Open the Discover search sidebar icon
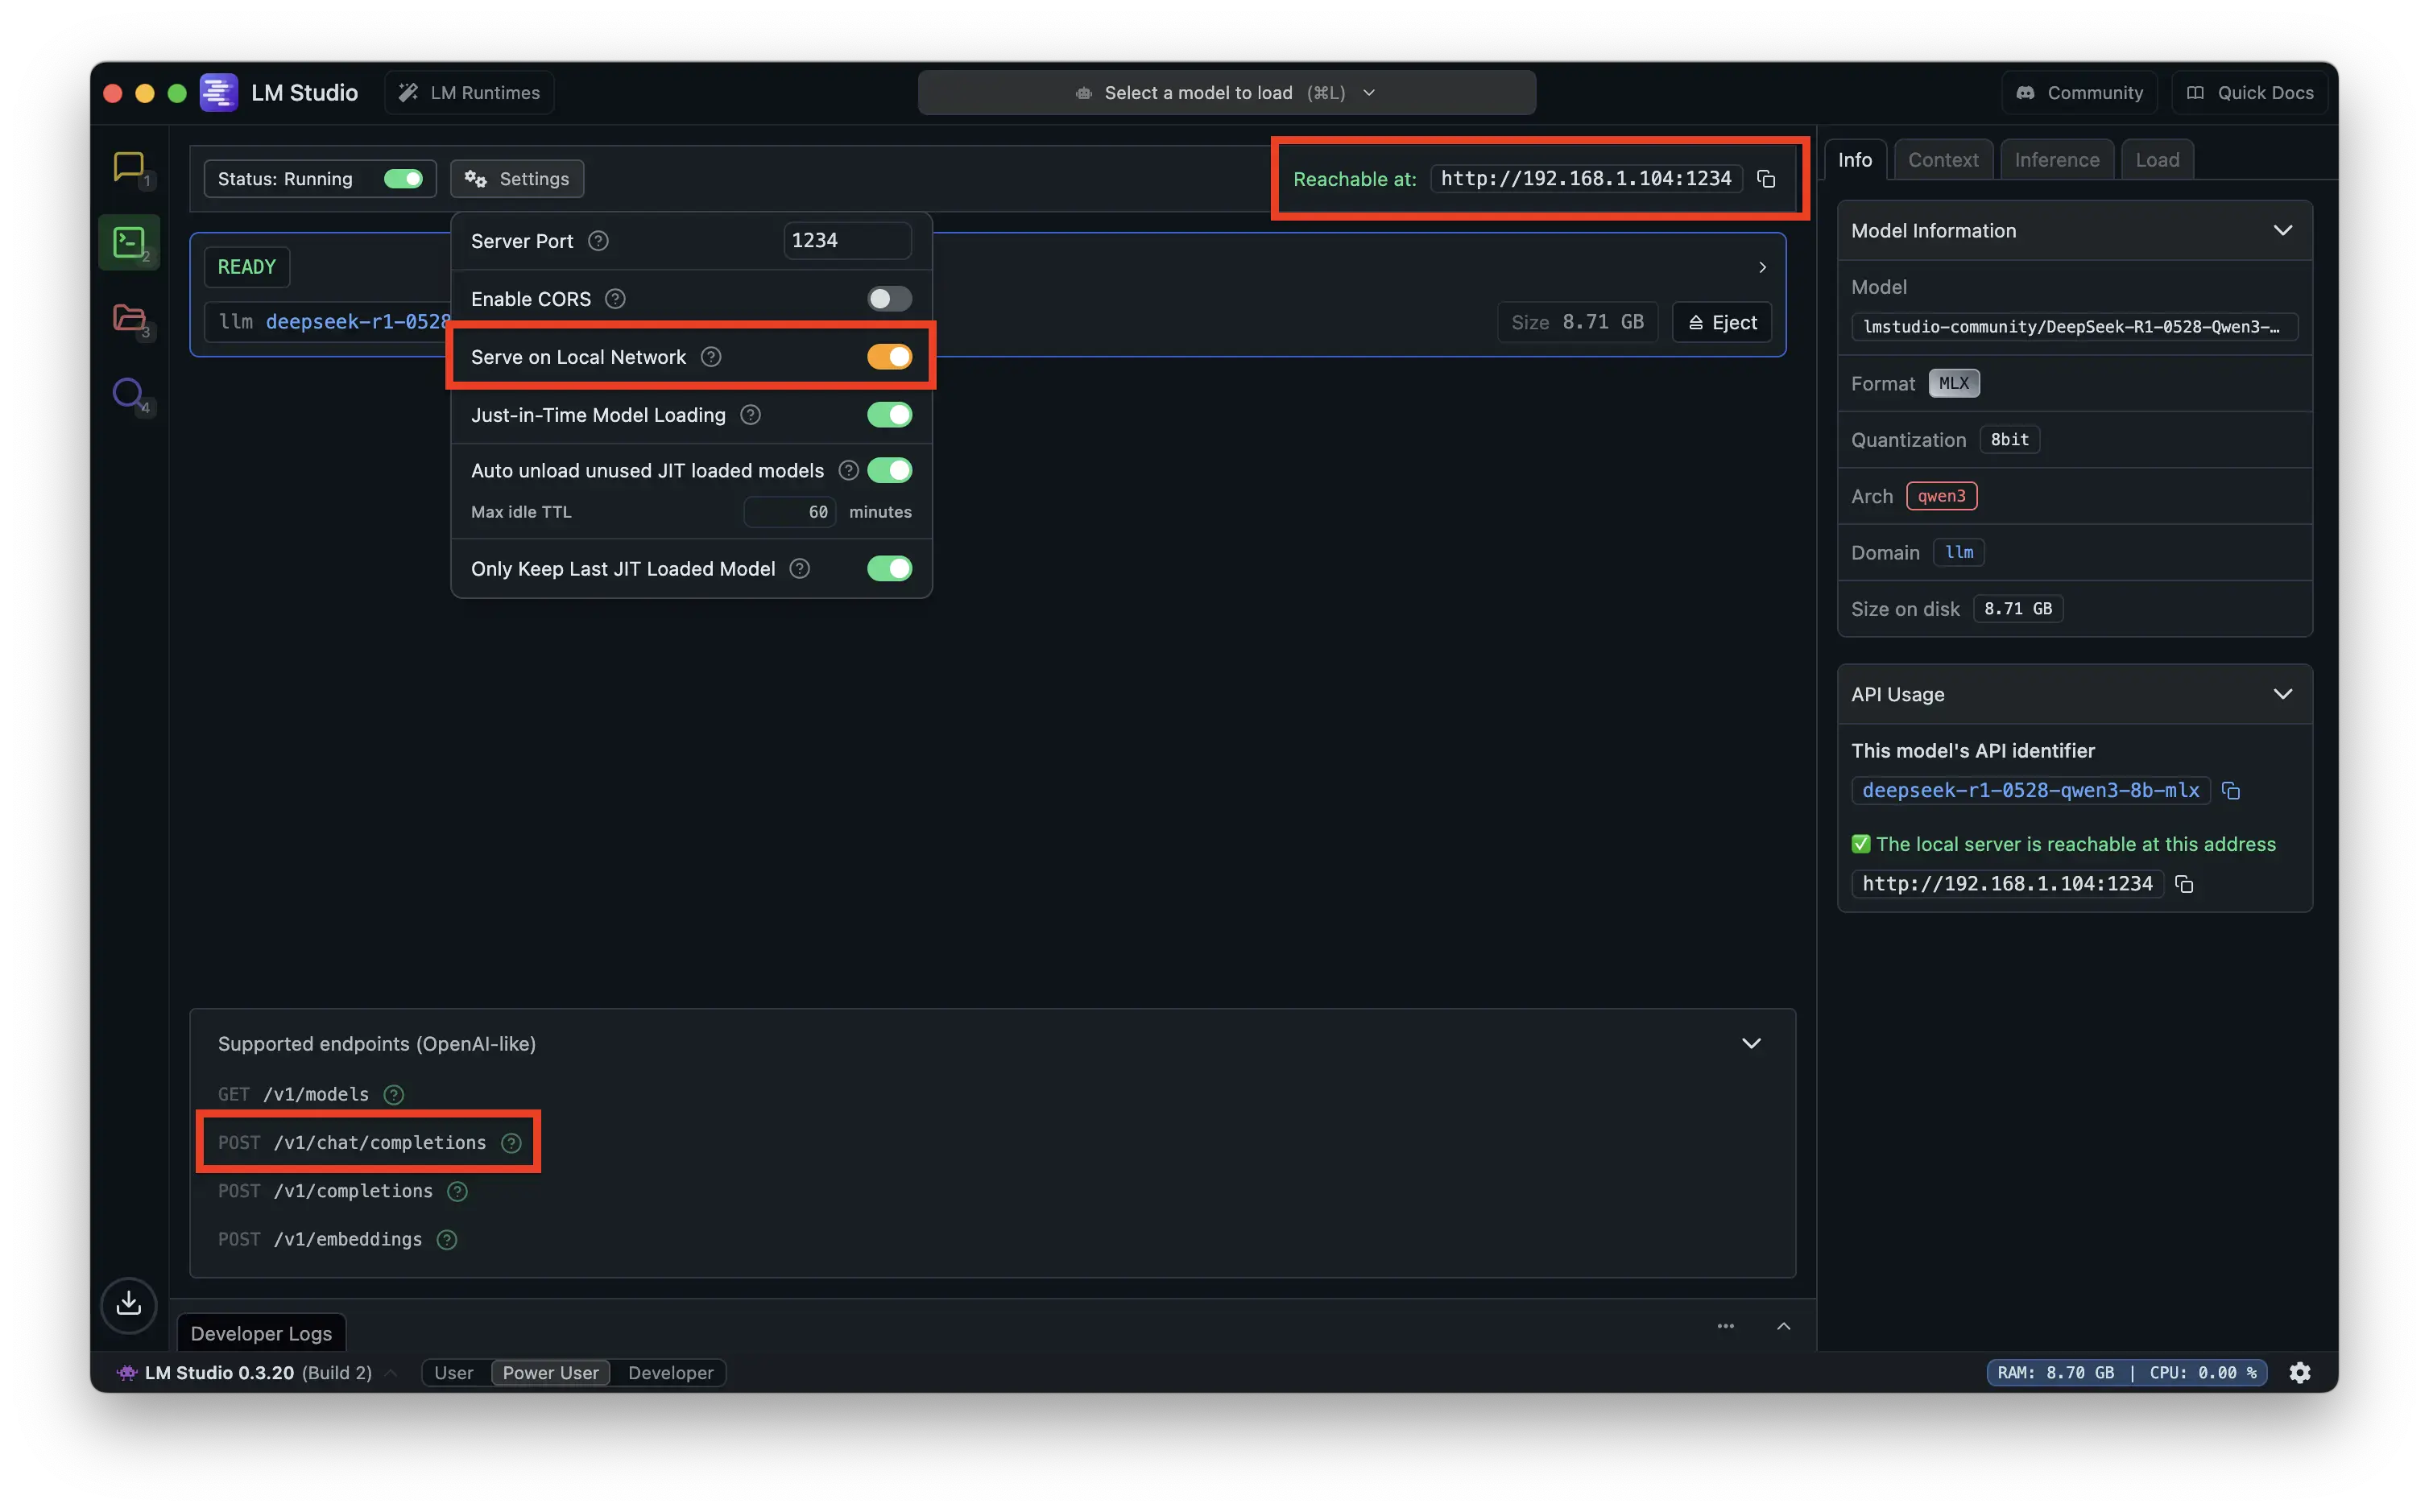This screenshot has height=1512, width=2429. 128,392
